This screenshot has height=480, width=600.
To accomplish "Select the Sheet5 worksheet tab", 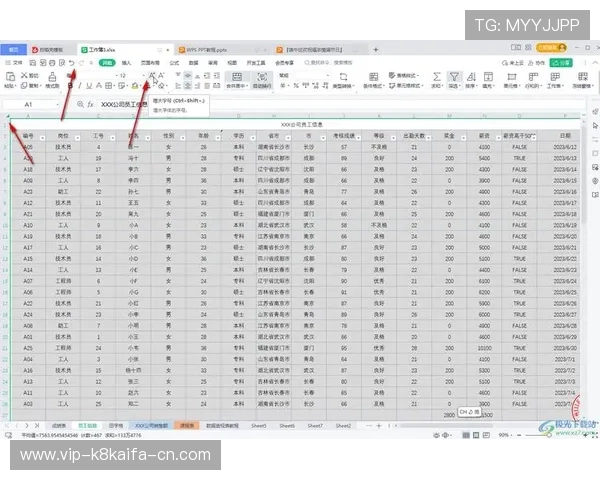I will click(x=259, y=425).
